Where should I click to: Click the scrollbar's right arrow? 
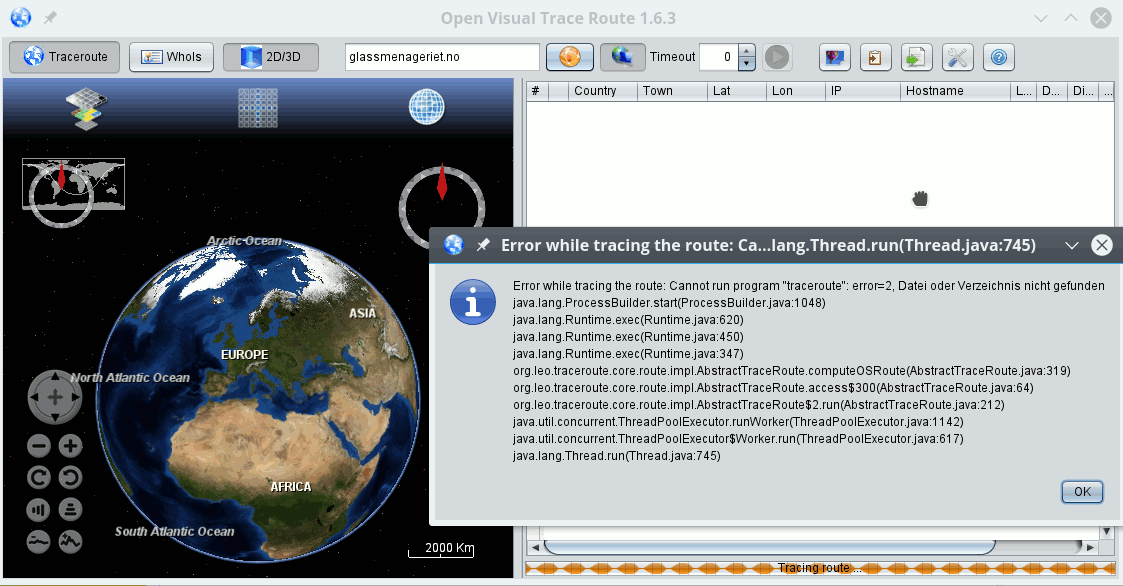point(1090,547)
